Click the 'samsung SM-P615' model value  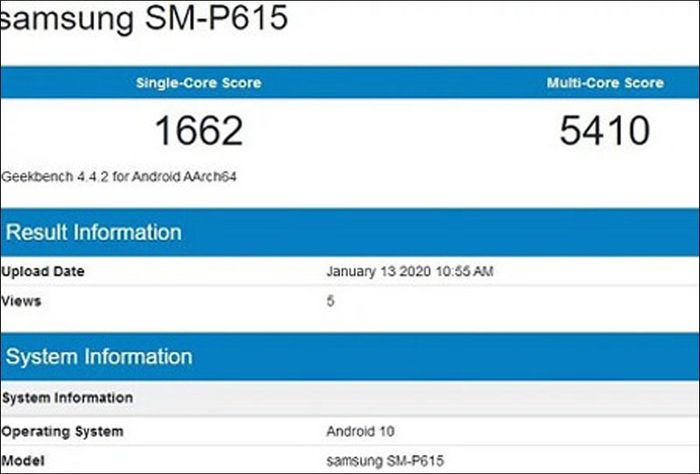(x=385, y=461)
